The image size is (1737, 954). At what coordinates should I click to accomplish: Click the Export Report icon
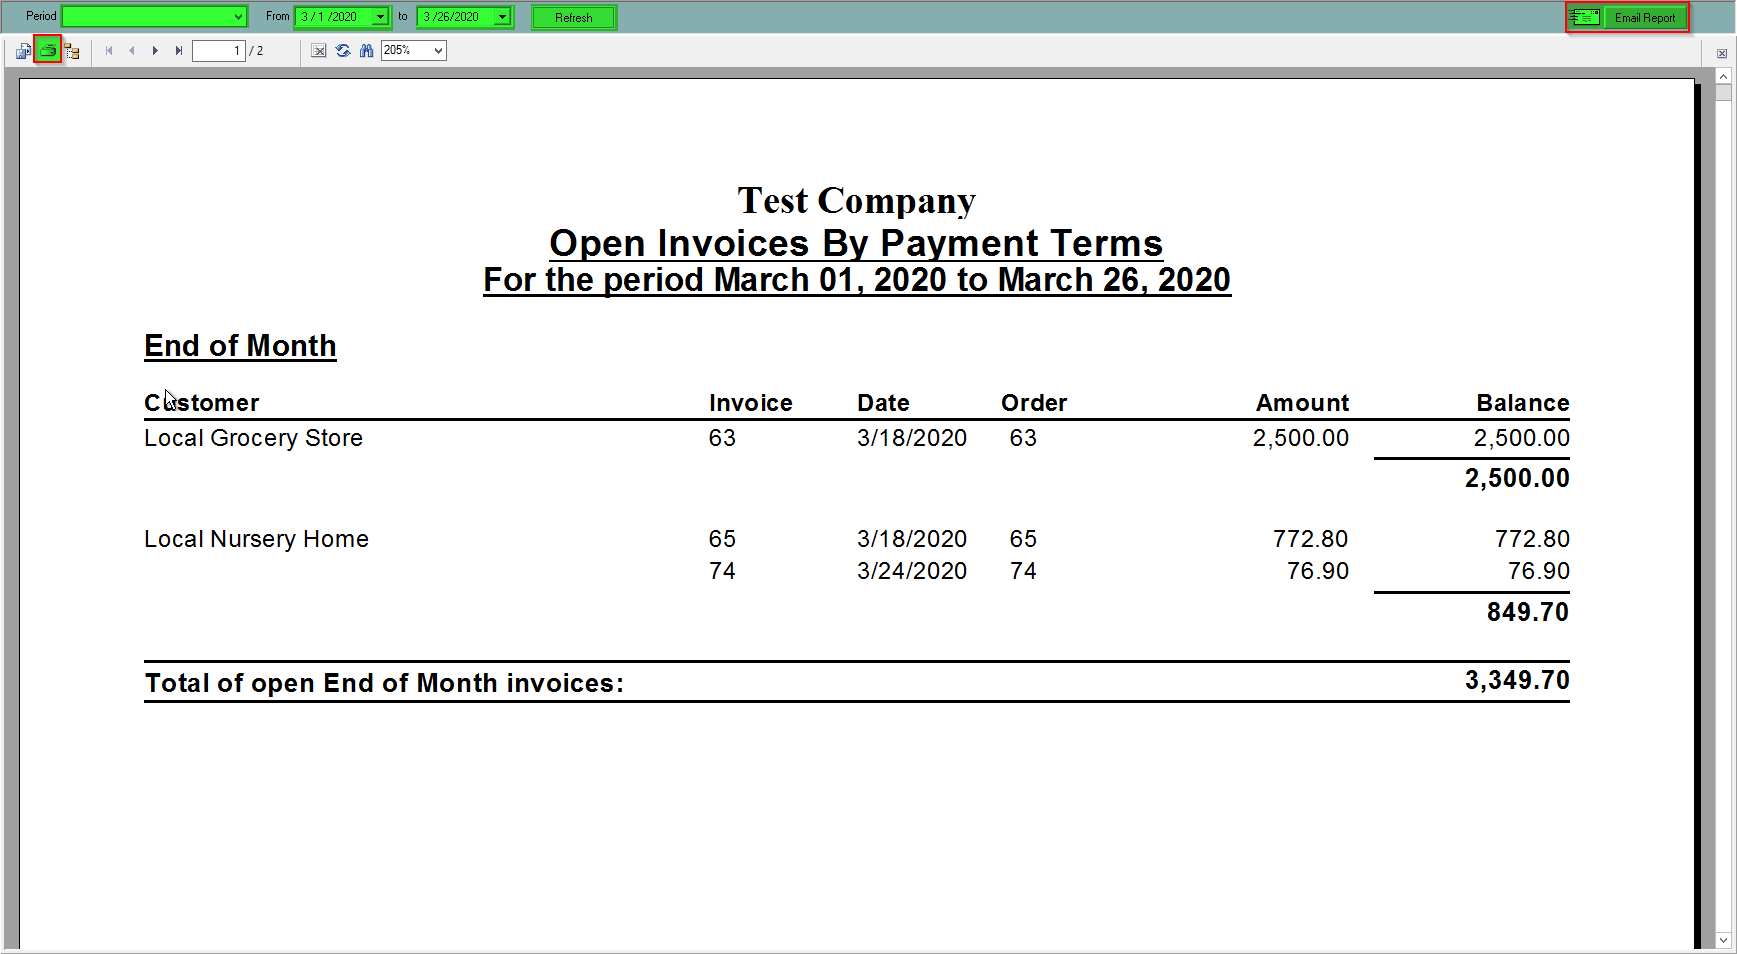[23, 50]
